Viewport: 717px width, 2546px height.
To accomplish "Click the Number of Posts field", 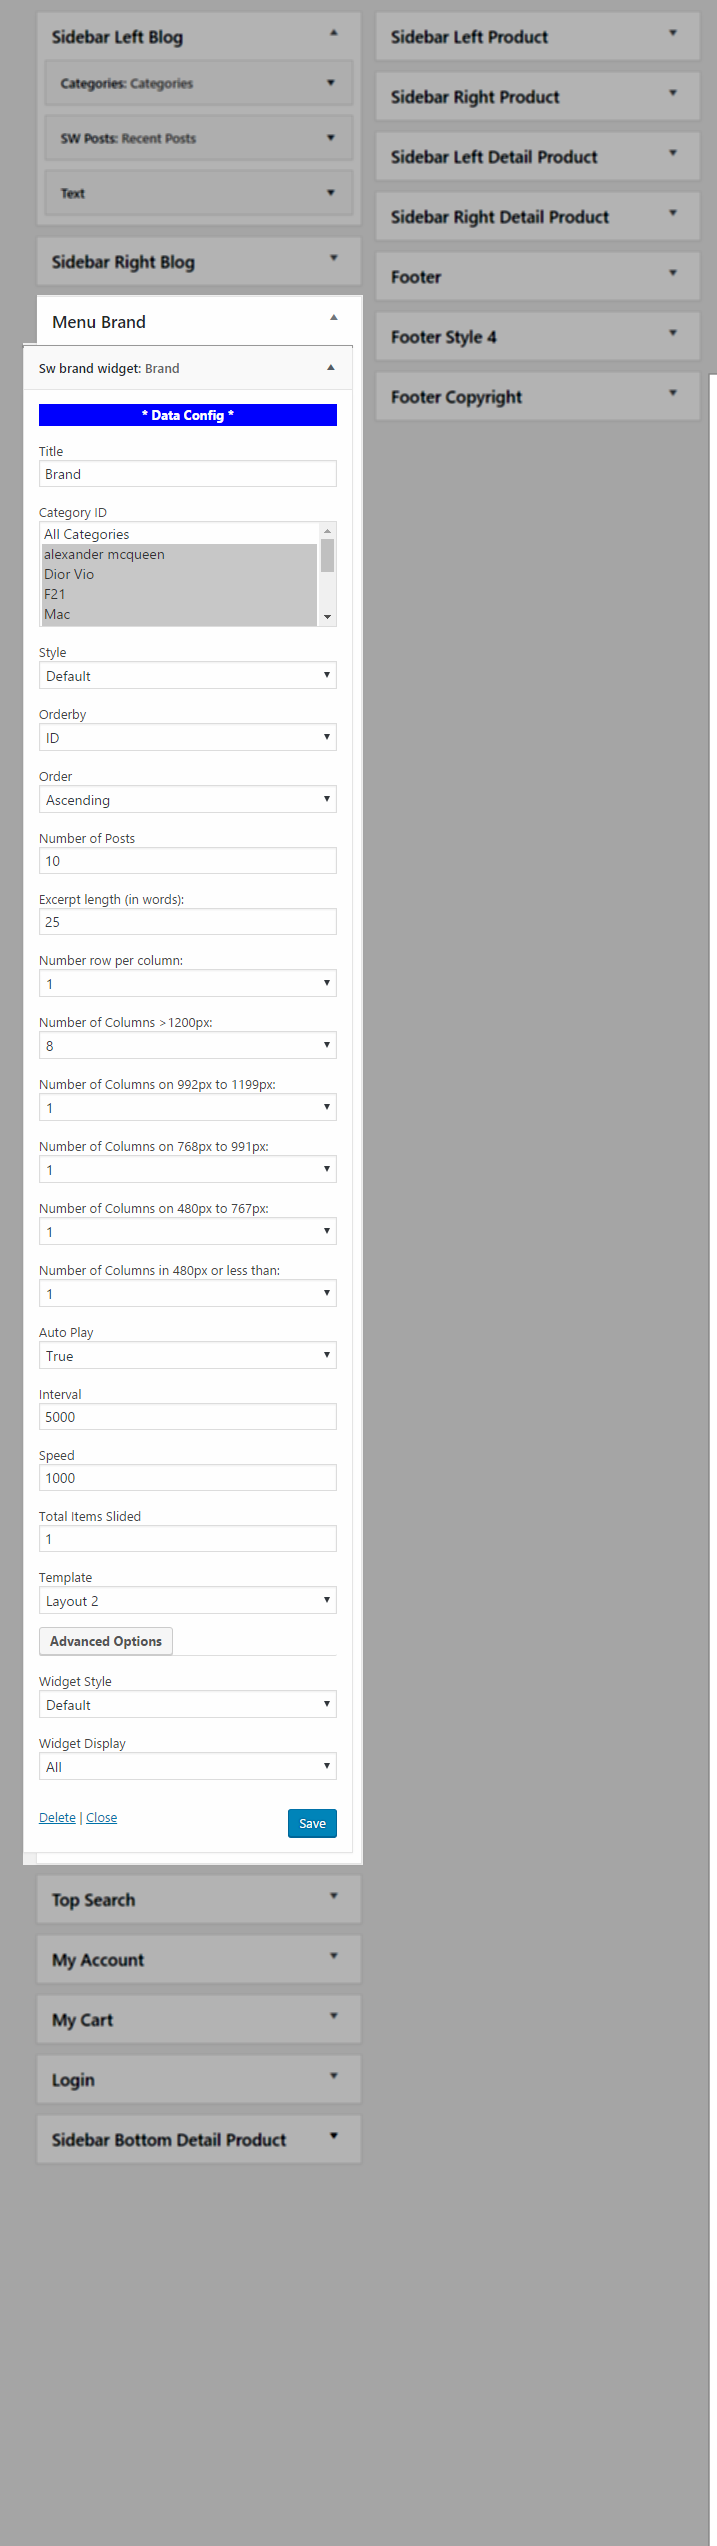I will point(188,861).
